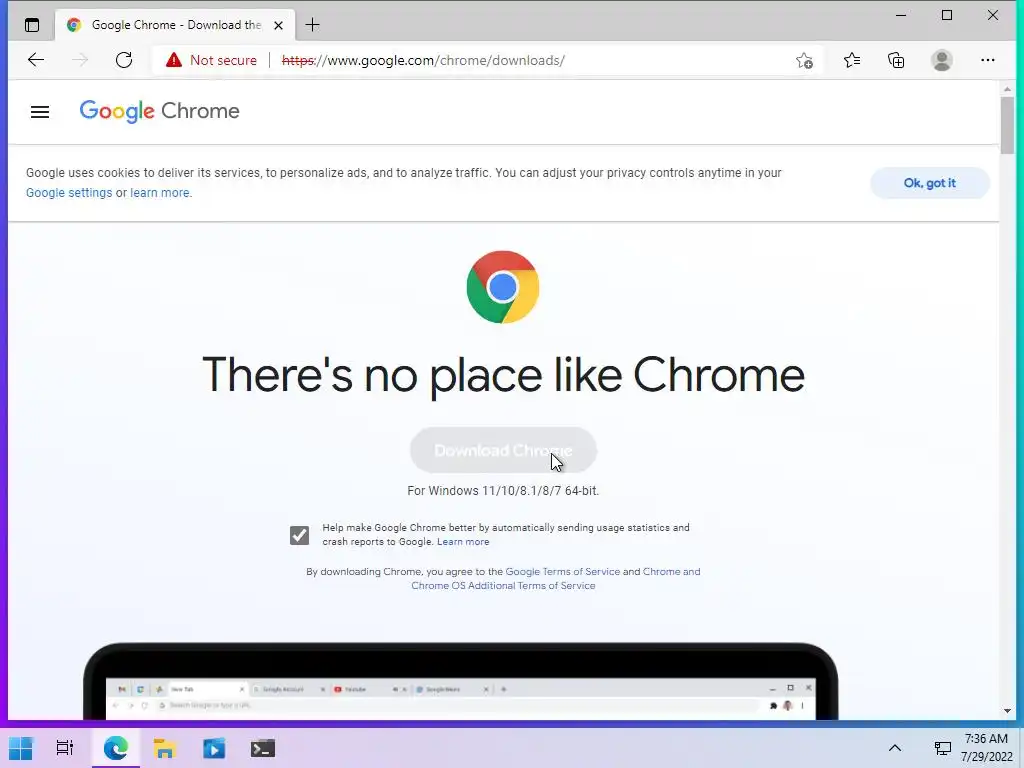Click the Google Chrome logo in header

(159, 111)
